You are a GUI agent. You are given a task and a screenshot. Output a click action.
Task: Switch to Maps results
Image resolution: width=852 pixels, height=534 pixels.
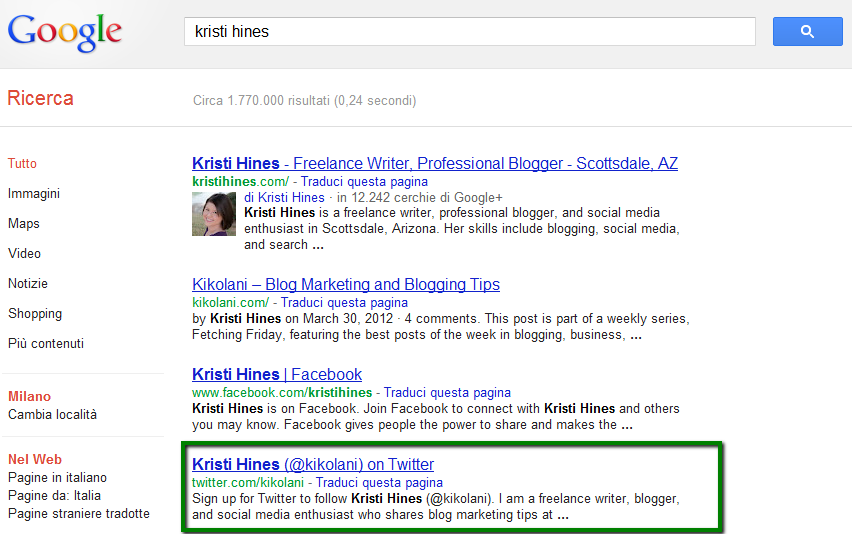click(x=24, y=224)
